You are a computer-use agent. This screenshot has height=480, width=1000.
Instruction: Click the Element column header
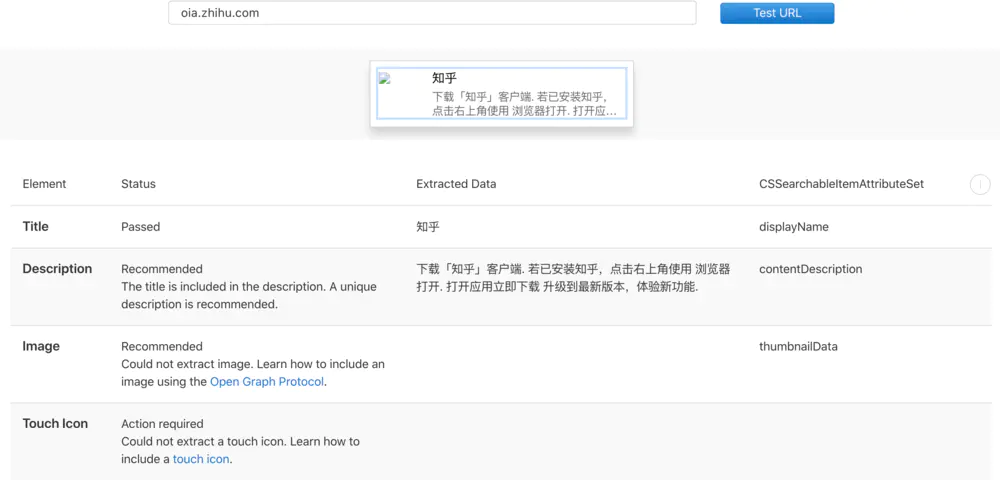point(44,184)
